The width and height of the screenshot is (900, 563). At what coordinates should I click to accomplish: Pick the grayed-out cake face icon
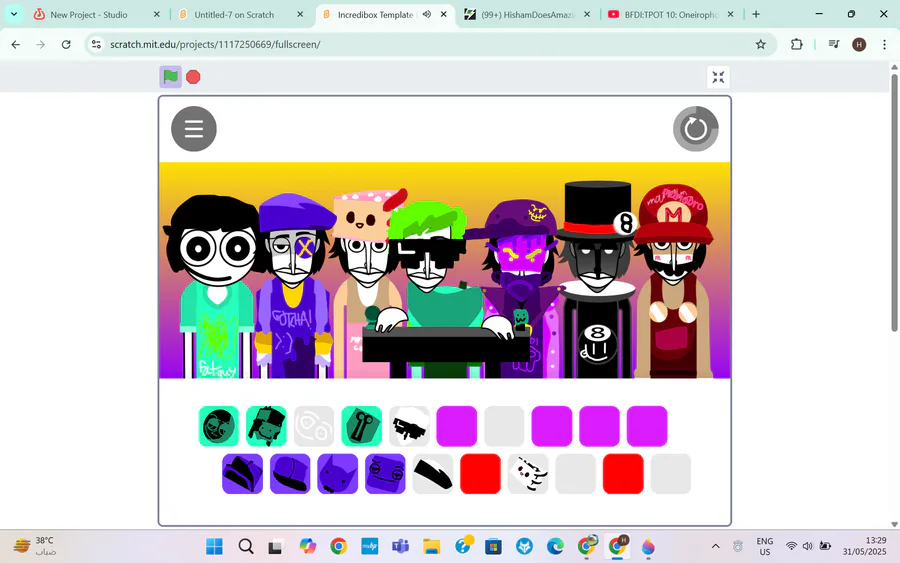coord(529,473)
